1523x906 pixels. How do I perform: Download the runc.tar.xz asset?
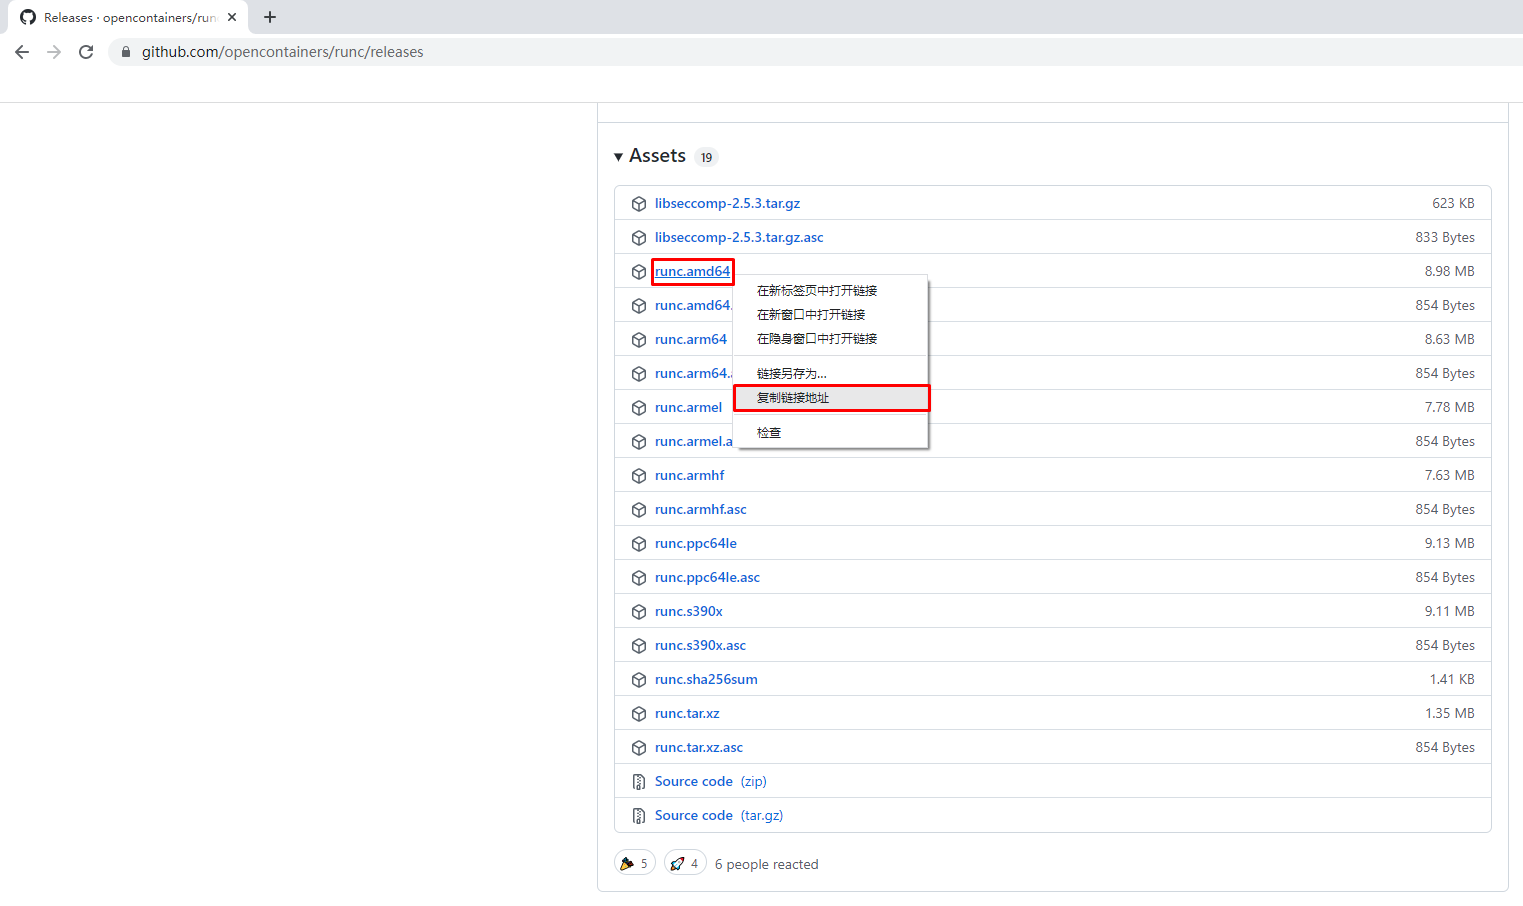click(x=687, y=714)
